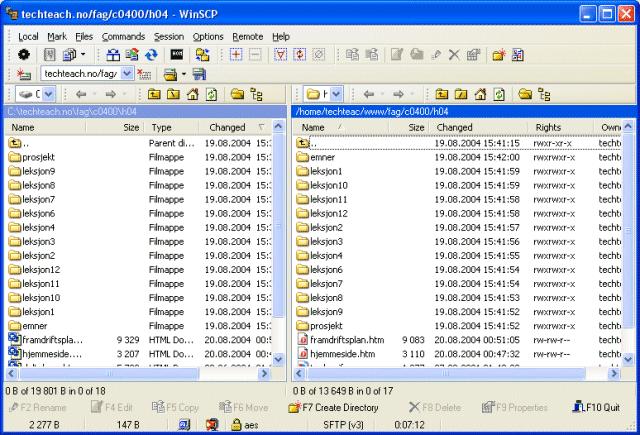
Task: Click F10 Quit button
Action: coord(596,407)
